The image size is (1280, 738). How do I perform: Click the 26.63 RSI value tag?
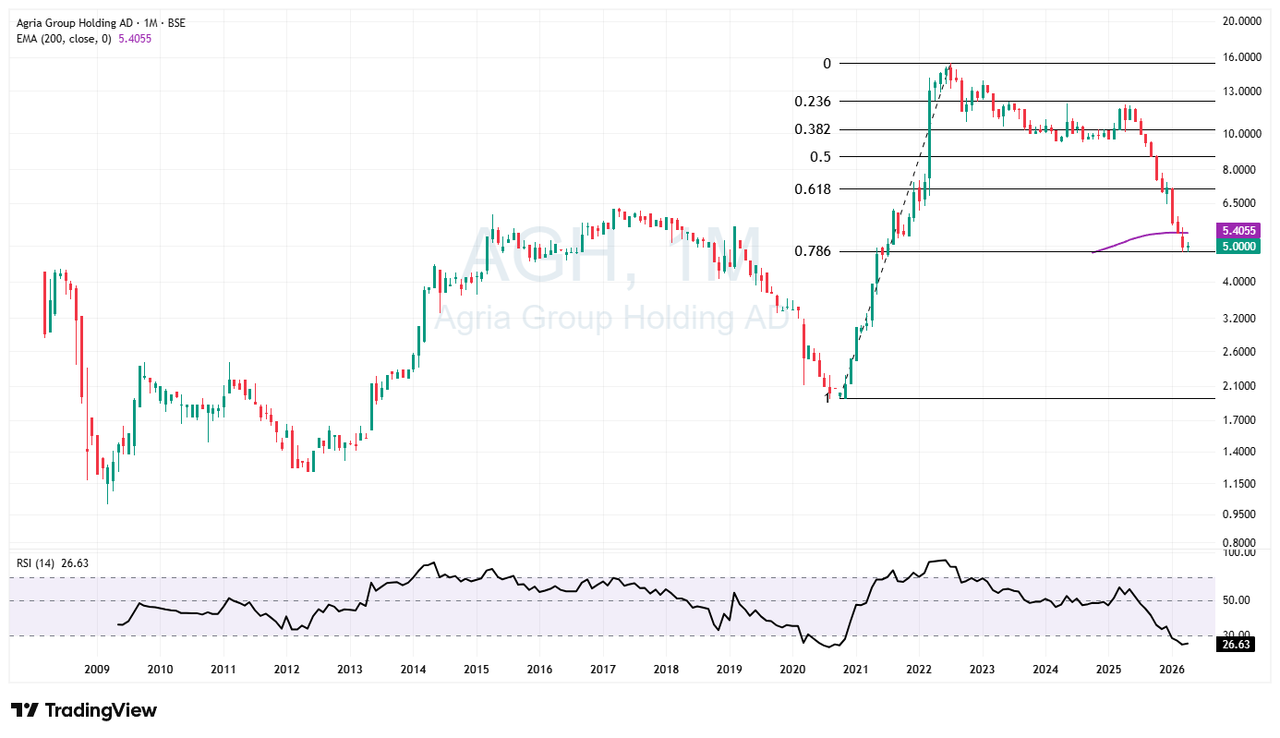[1237, 646]
